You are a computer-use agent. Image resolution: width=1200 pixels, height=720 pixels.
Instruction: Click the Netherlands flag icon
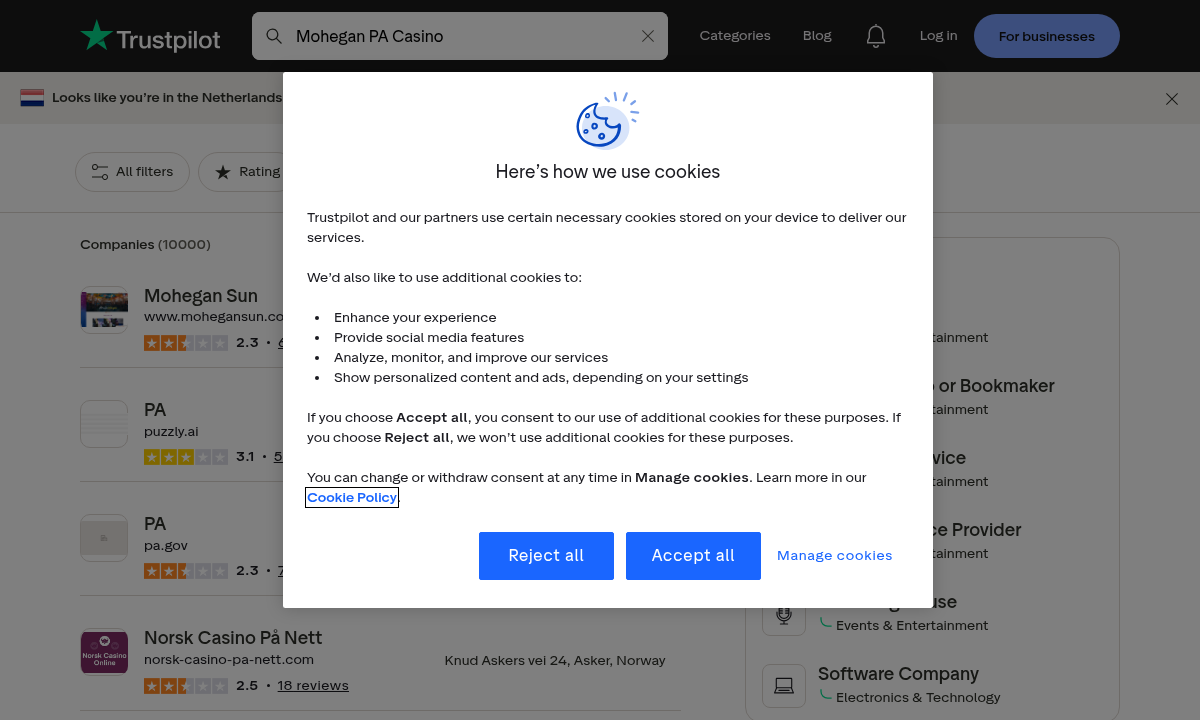point(32,98)
